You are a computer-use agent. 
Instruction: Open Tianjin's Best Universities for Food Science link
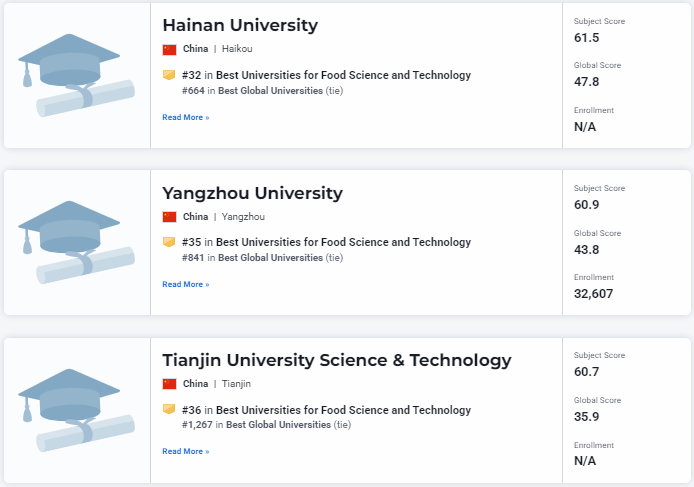[x=343, y=410]
